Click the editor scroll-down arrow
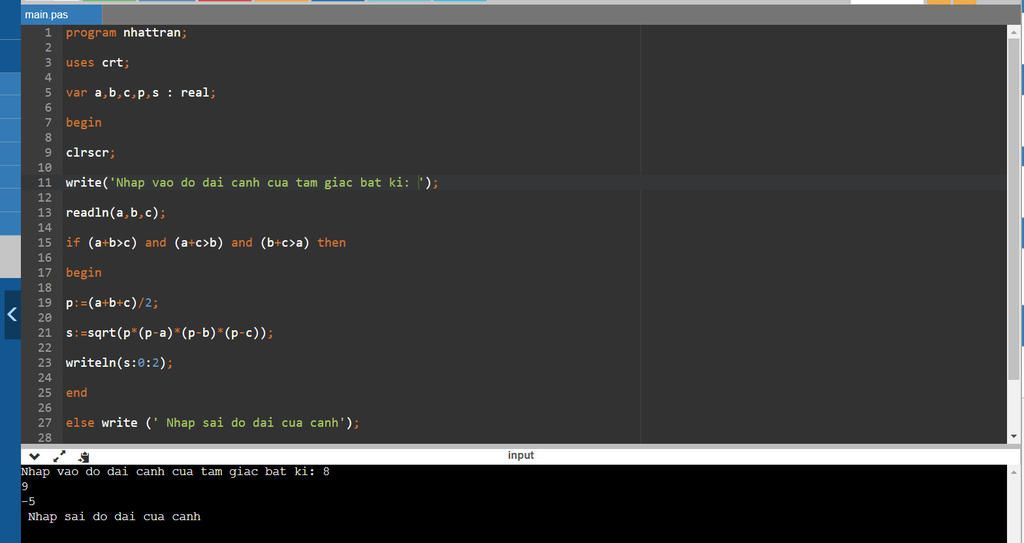Screen dimensions: 1024x543 1014,436
